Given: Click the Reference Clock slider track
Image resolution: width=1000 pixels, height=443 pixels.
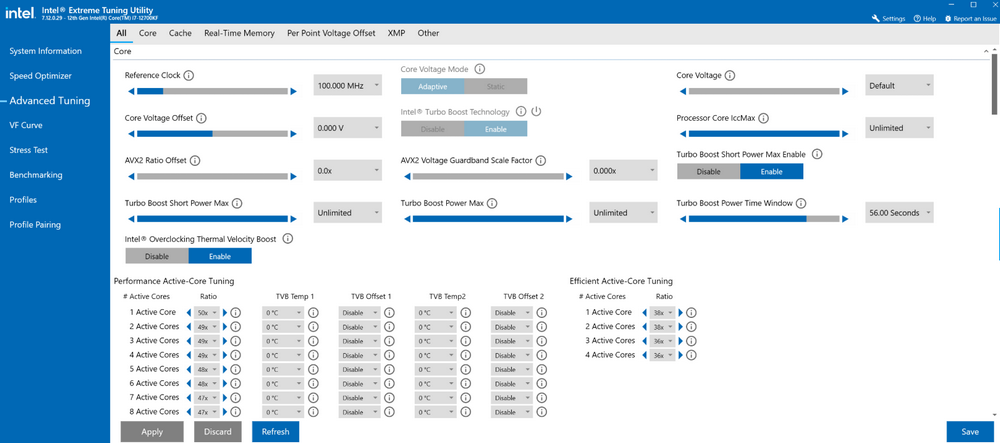Looking at the screenshot, I should click(x=212, y=92).
